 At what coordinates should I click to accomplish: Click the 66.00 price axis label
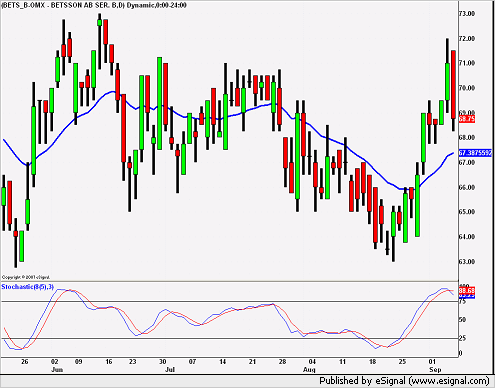(x=467, y=187)
